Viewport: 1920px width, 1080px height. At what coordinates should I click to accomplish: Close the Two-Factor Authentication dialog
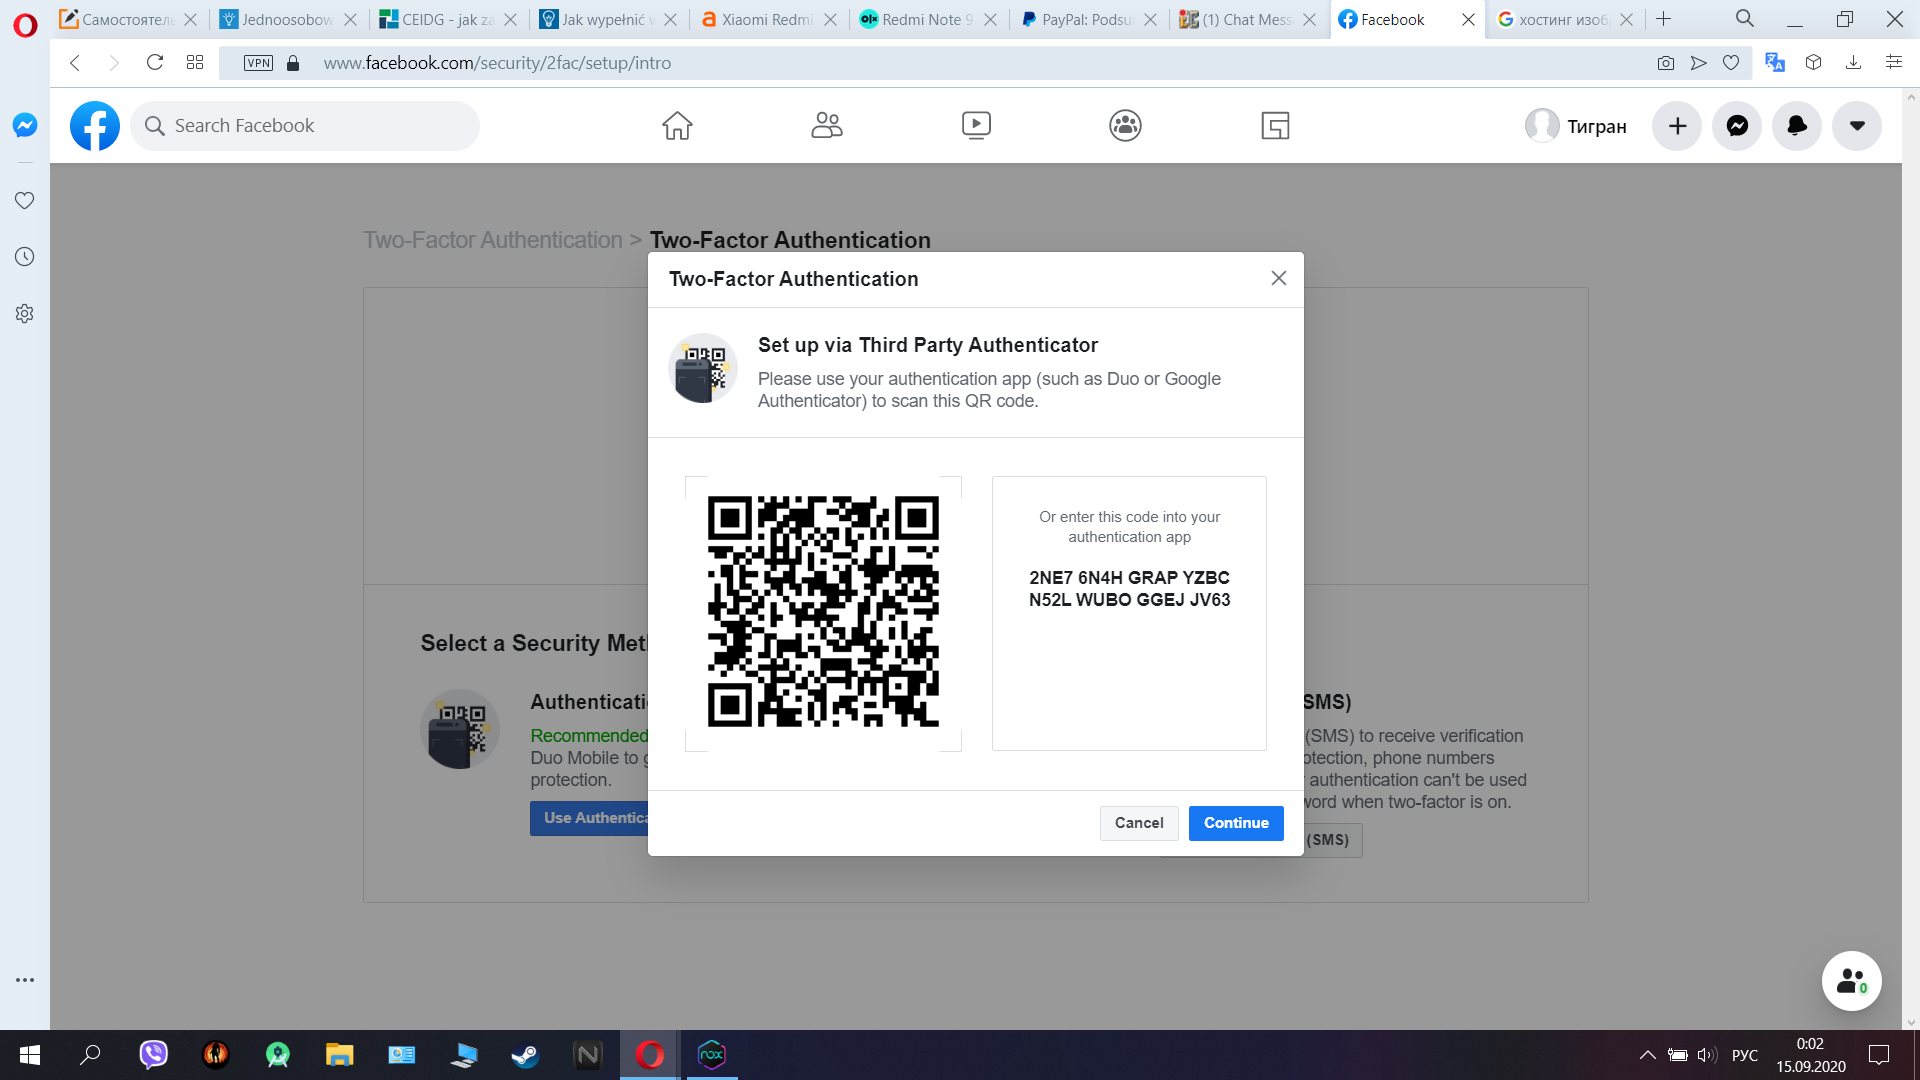point(1278,278)
